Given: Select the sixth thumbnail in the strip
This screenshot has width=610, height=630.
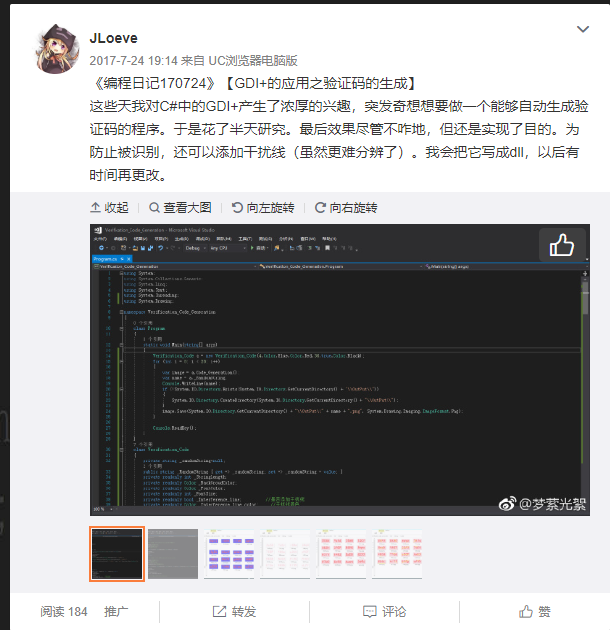Looking at the screenshot, I should point(397,554).
